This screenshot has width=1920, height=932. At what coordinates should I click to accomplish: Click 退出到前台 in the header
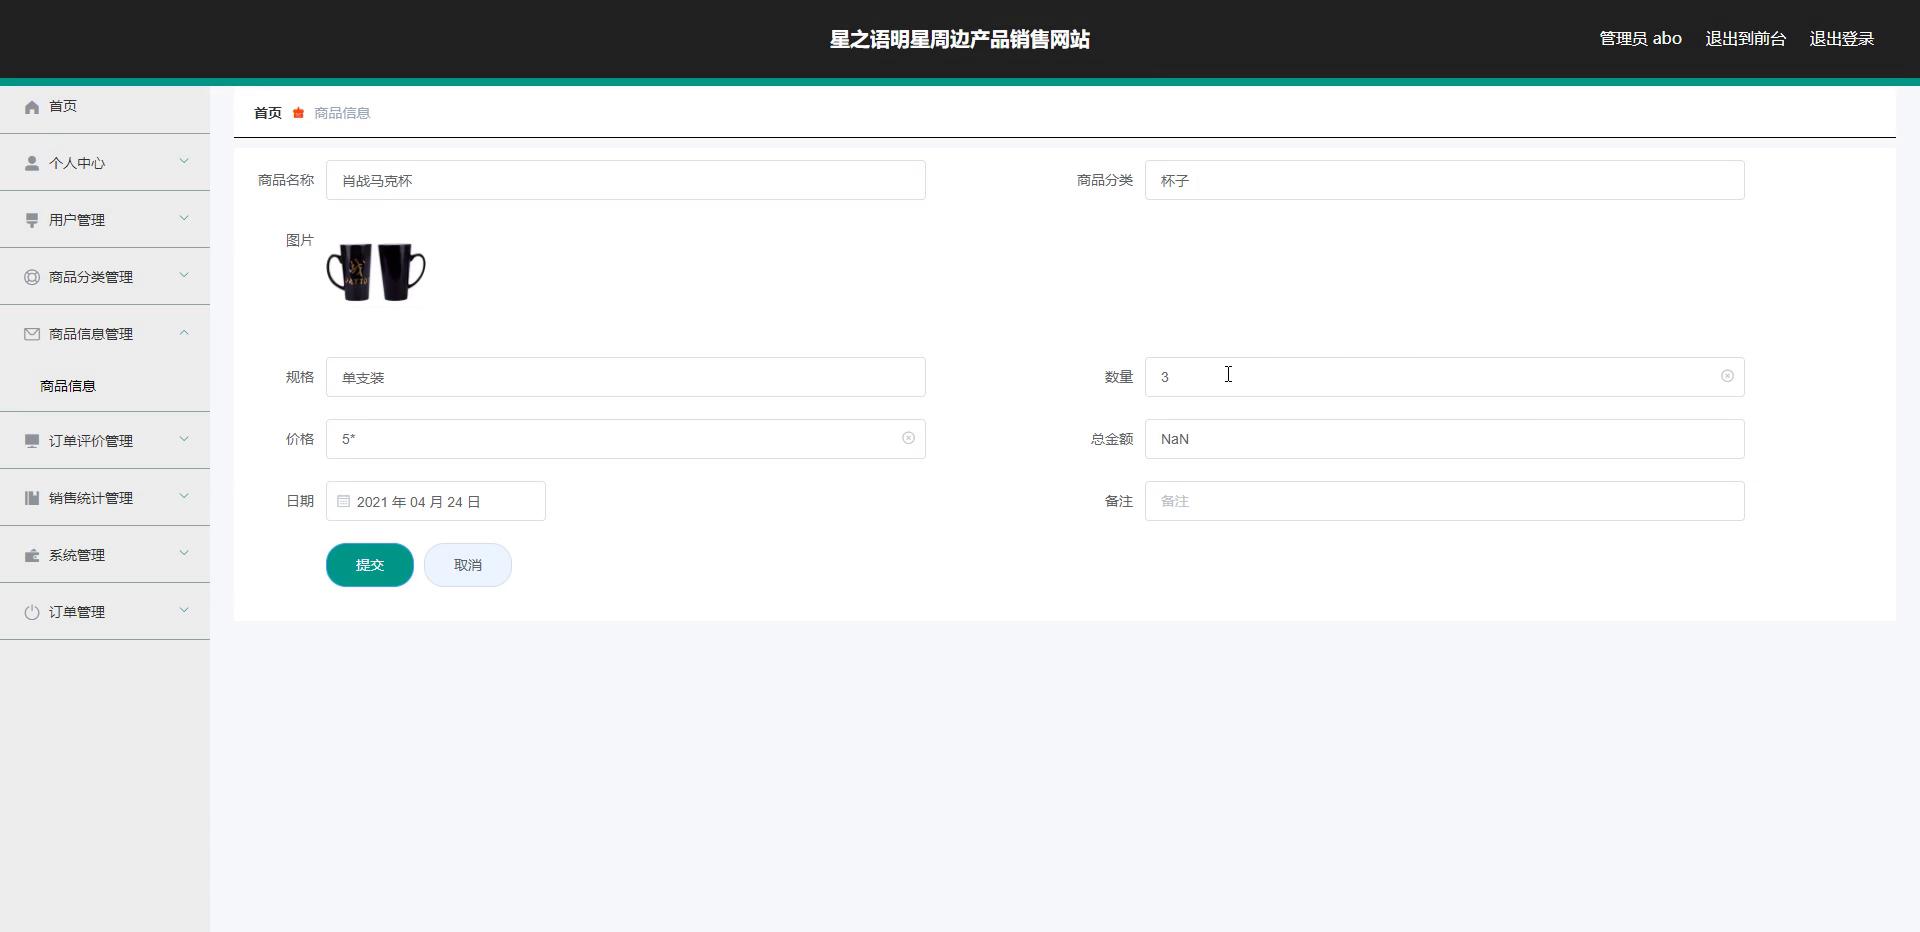tap(1745, 39)
